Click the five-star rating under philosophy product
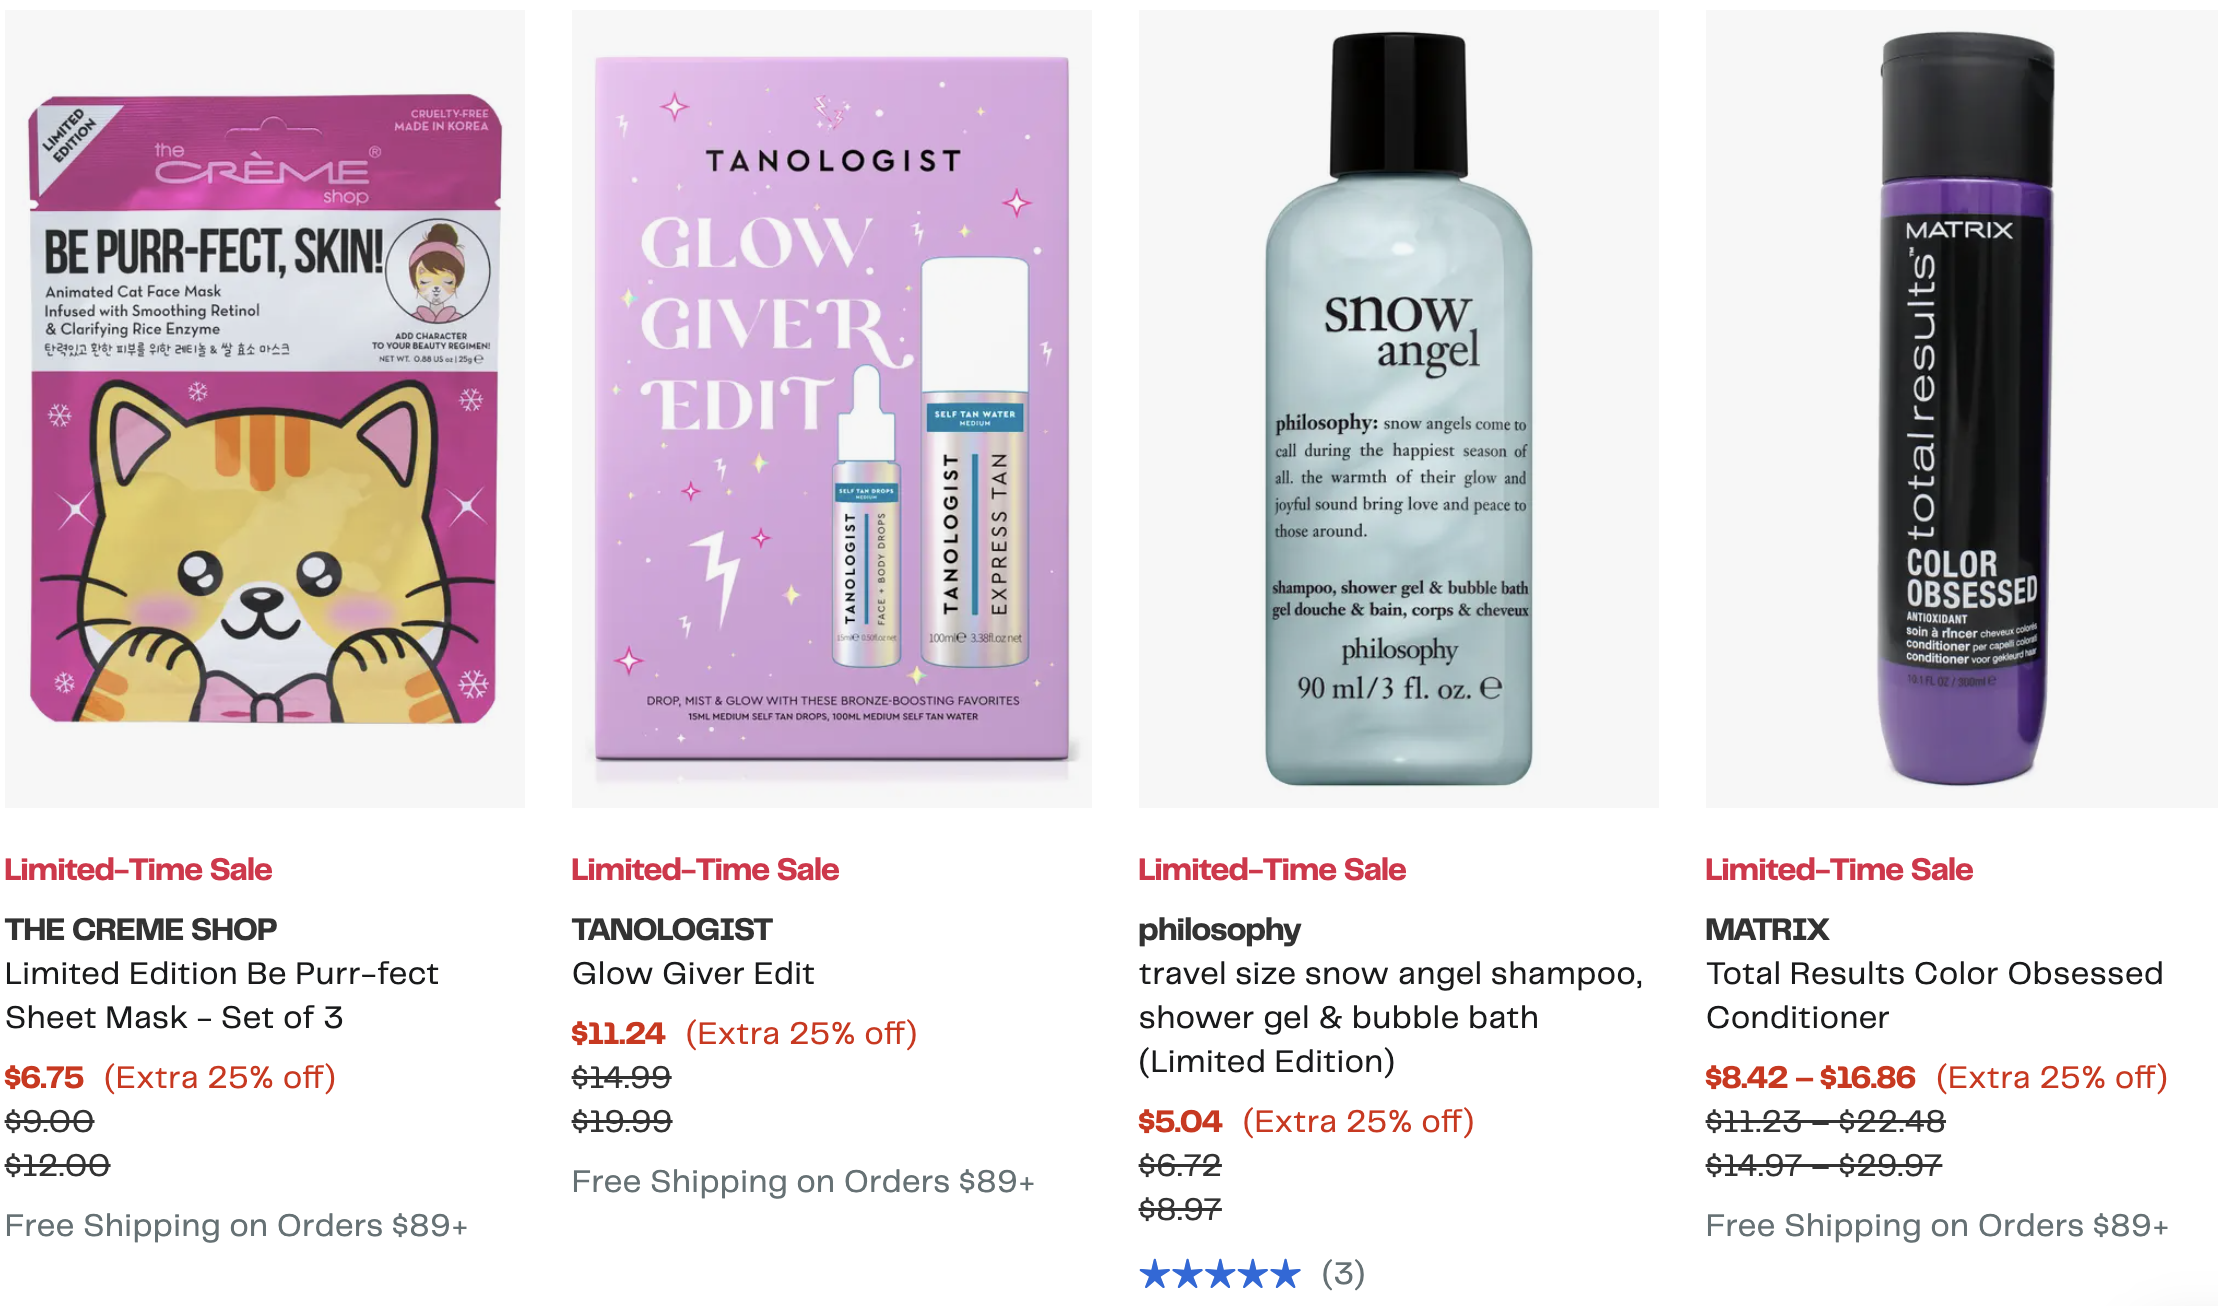2218x1306 pixels. click(1219, 1274)
